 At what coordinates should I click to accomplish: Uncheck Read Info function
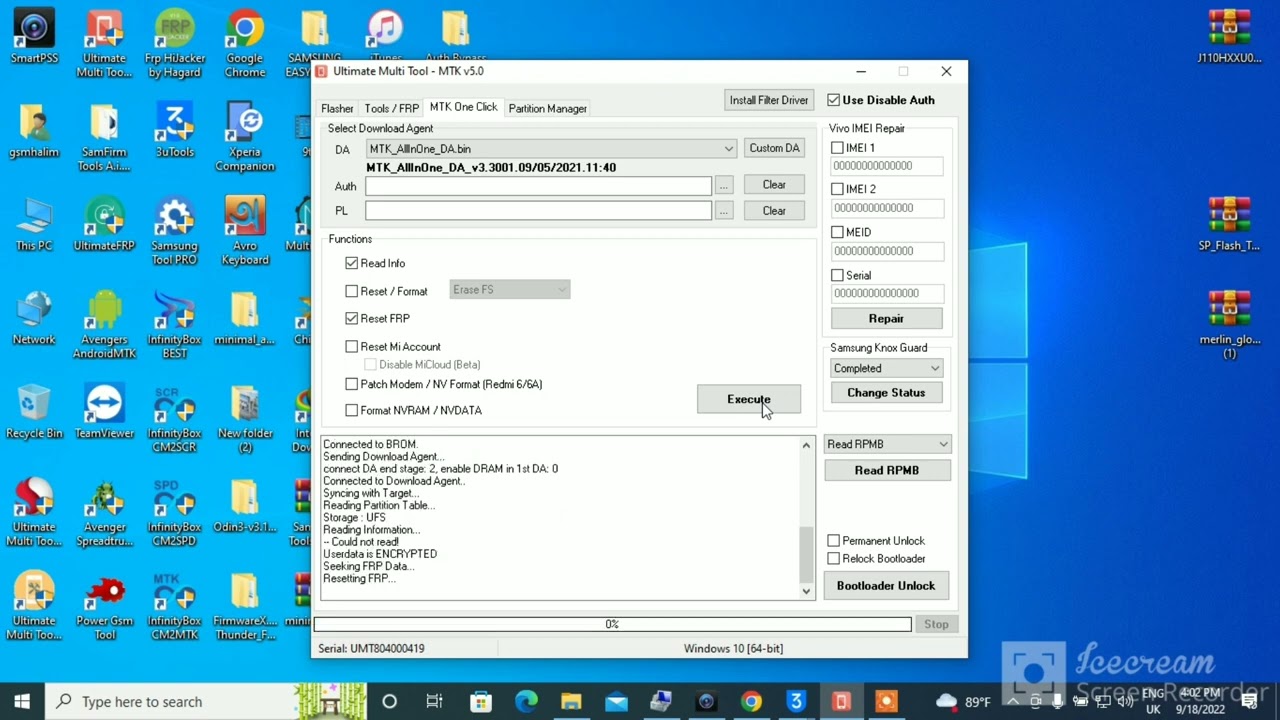click(x=351, y=263)
